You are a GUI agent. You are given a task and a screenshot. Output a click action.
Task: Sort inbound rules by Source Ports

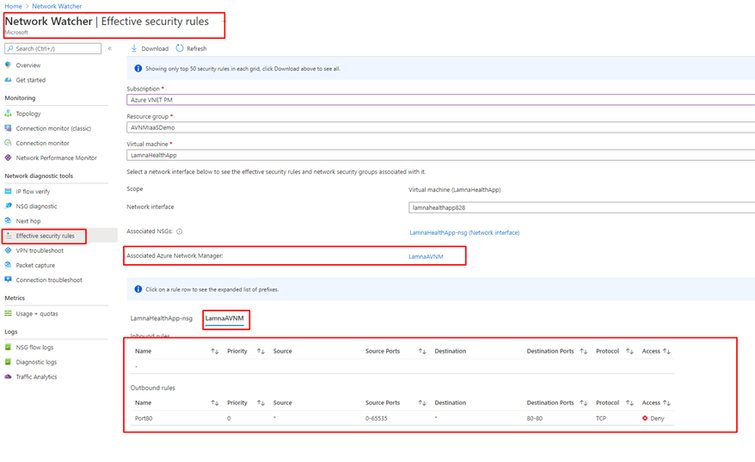(422, 351)
